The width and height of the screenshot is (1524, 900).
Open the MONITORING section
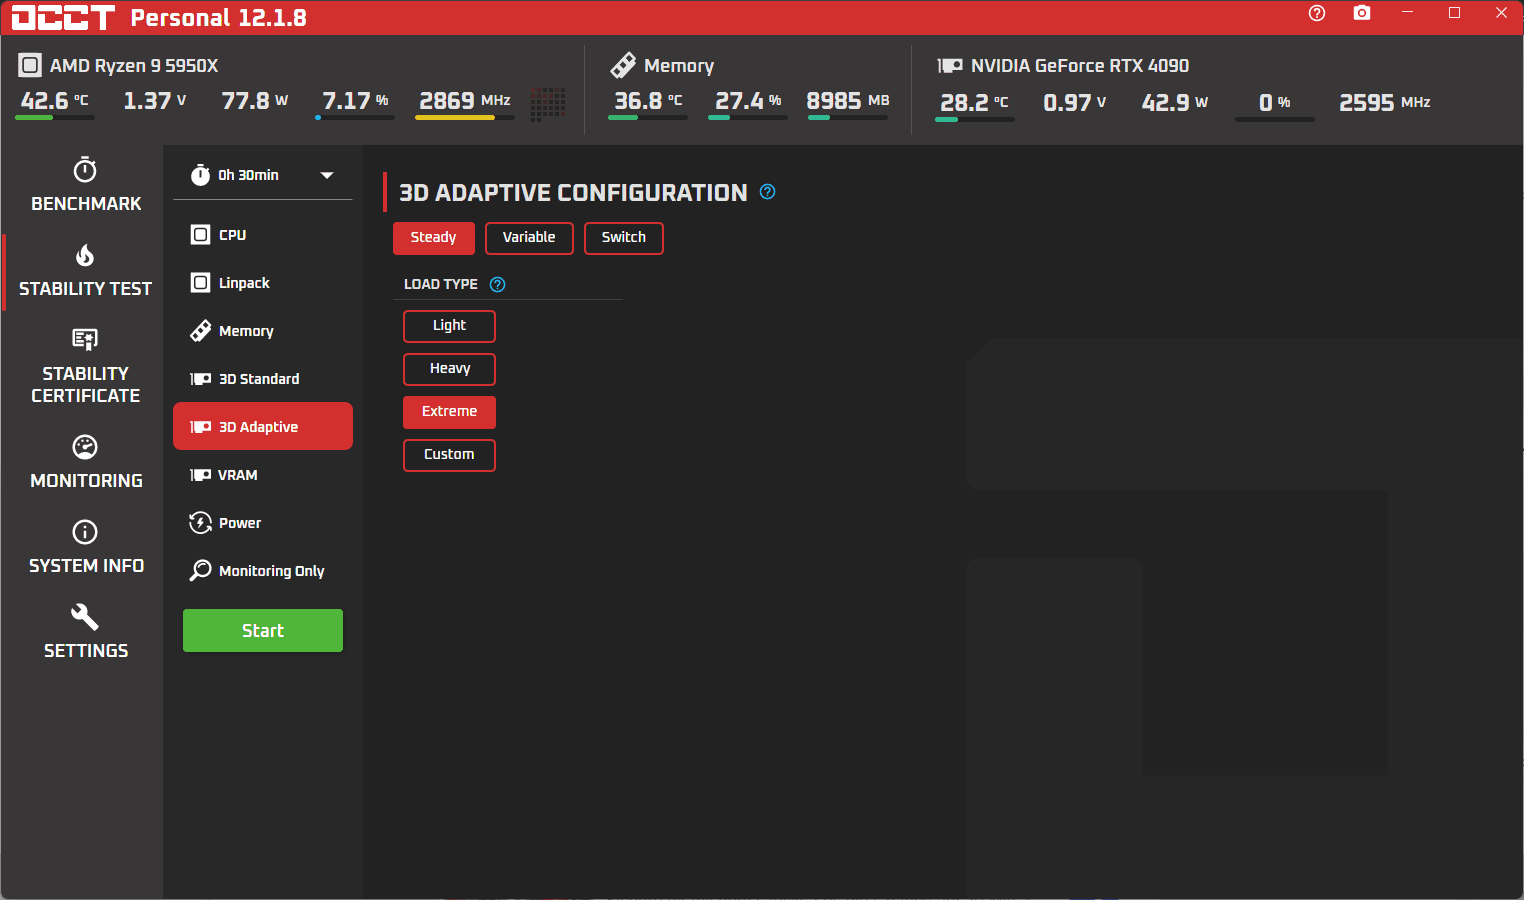[85, 463]
